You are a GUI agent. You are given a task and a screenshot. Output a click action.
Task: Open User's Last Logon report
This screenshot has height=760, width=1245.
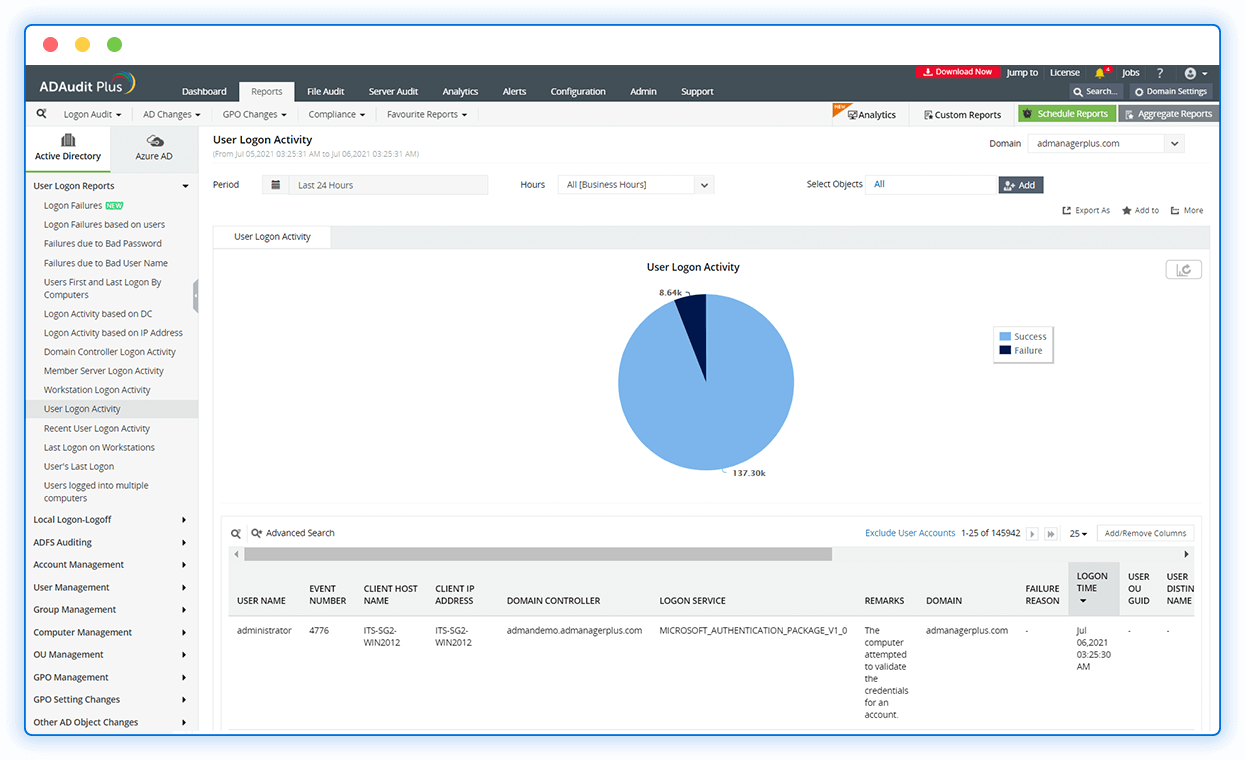click(79, 467)
